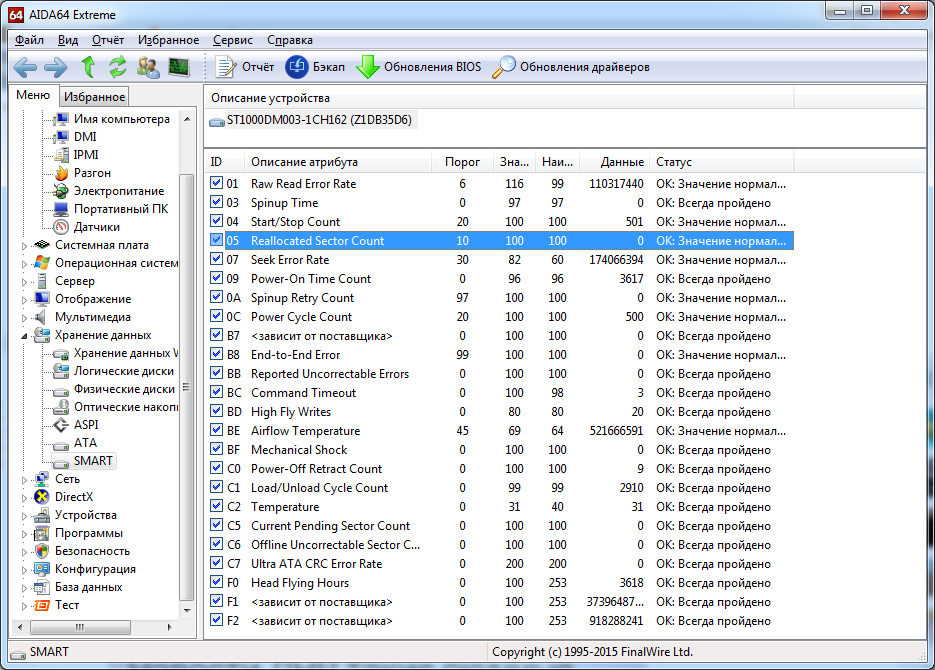Image resolution: width=935 pixels, height=670 pixels.
Task: Switch to the Избранное tab
Action: 94,97
